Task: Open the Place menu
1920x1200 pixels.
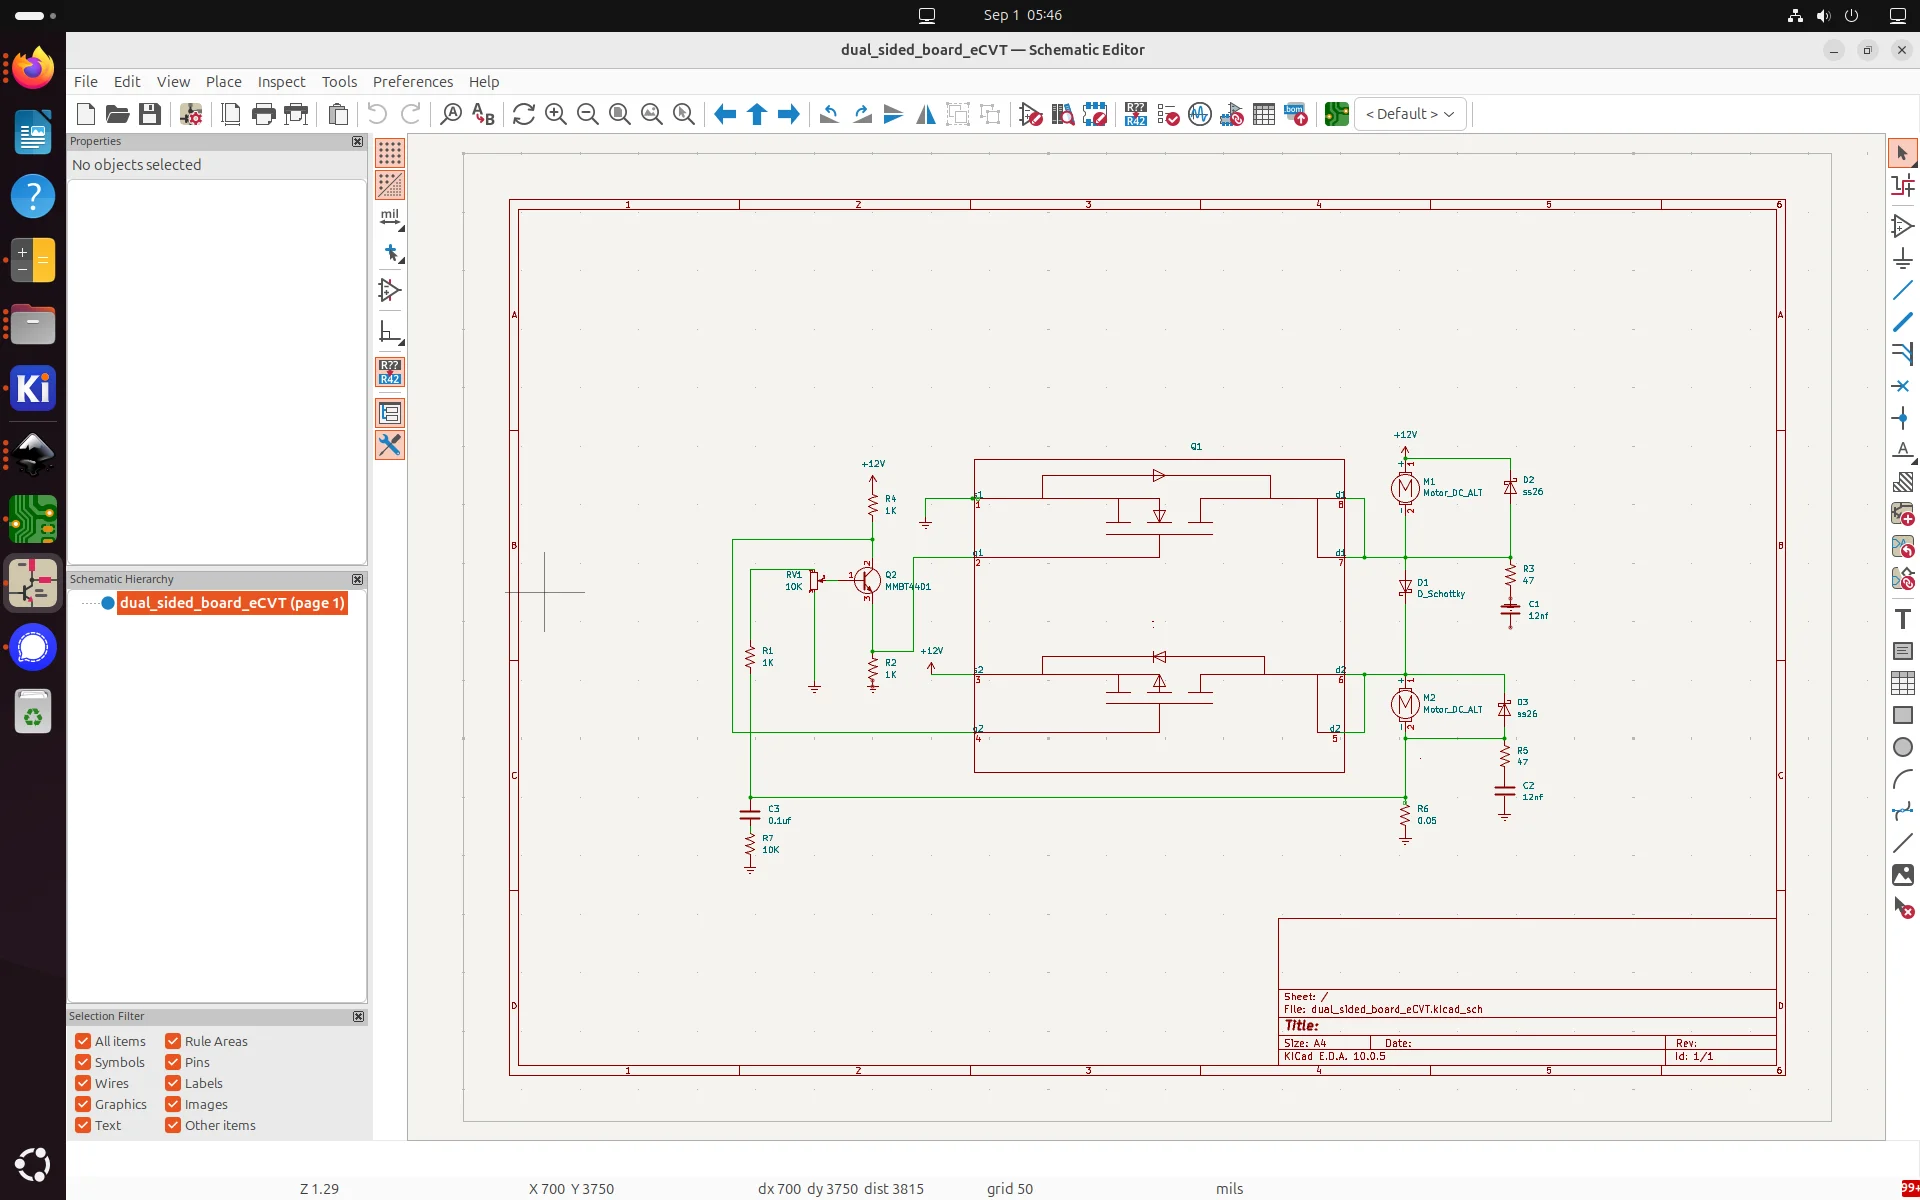Action: click(224, 82)
